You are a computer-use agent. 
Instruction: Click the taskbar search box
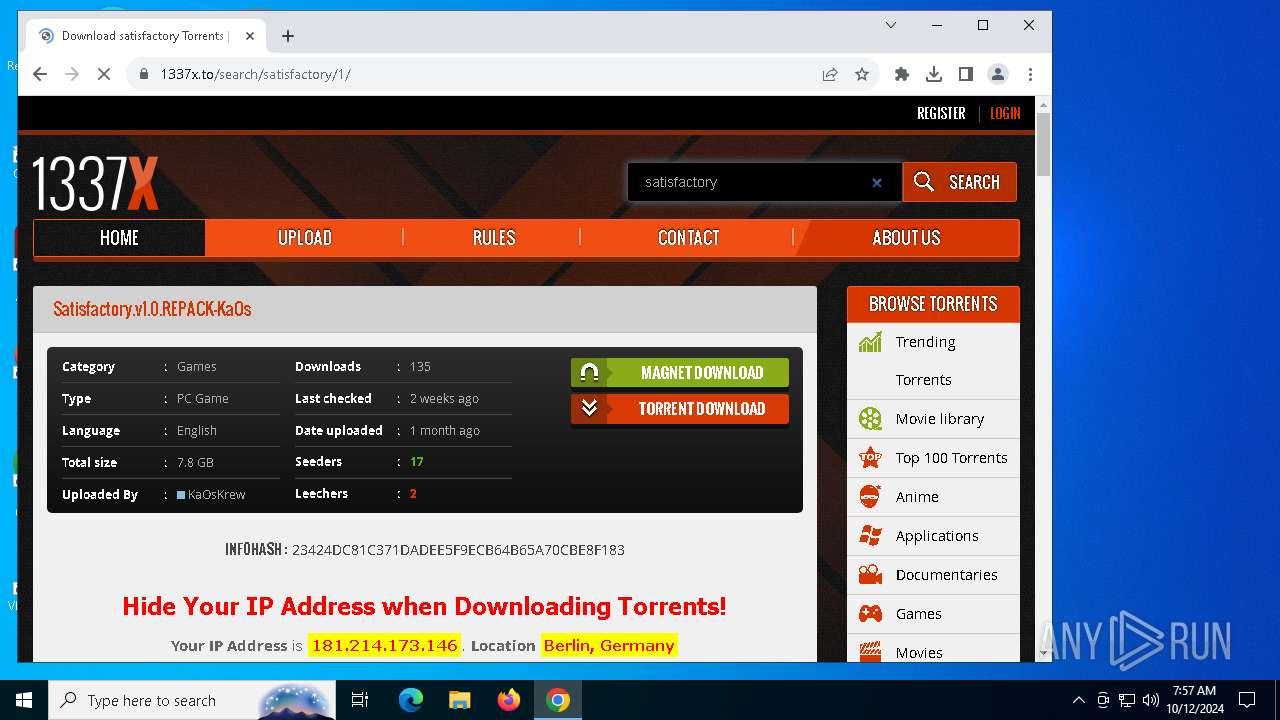click(193, 700)
